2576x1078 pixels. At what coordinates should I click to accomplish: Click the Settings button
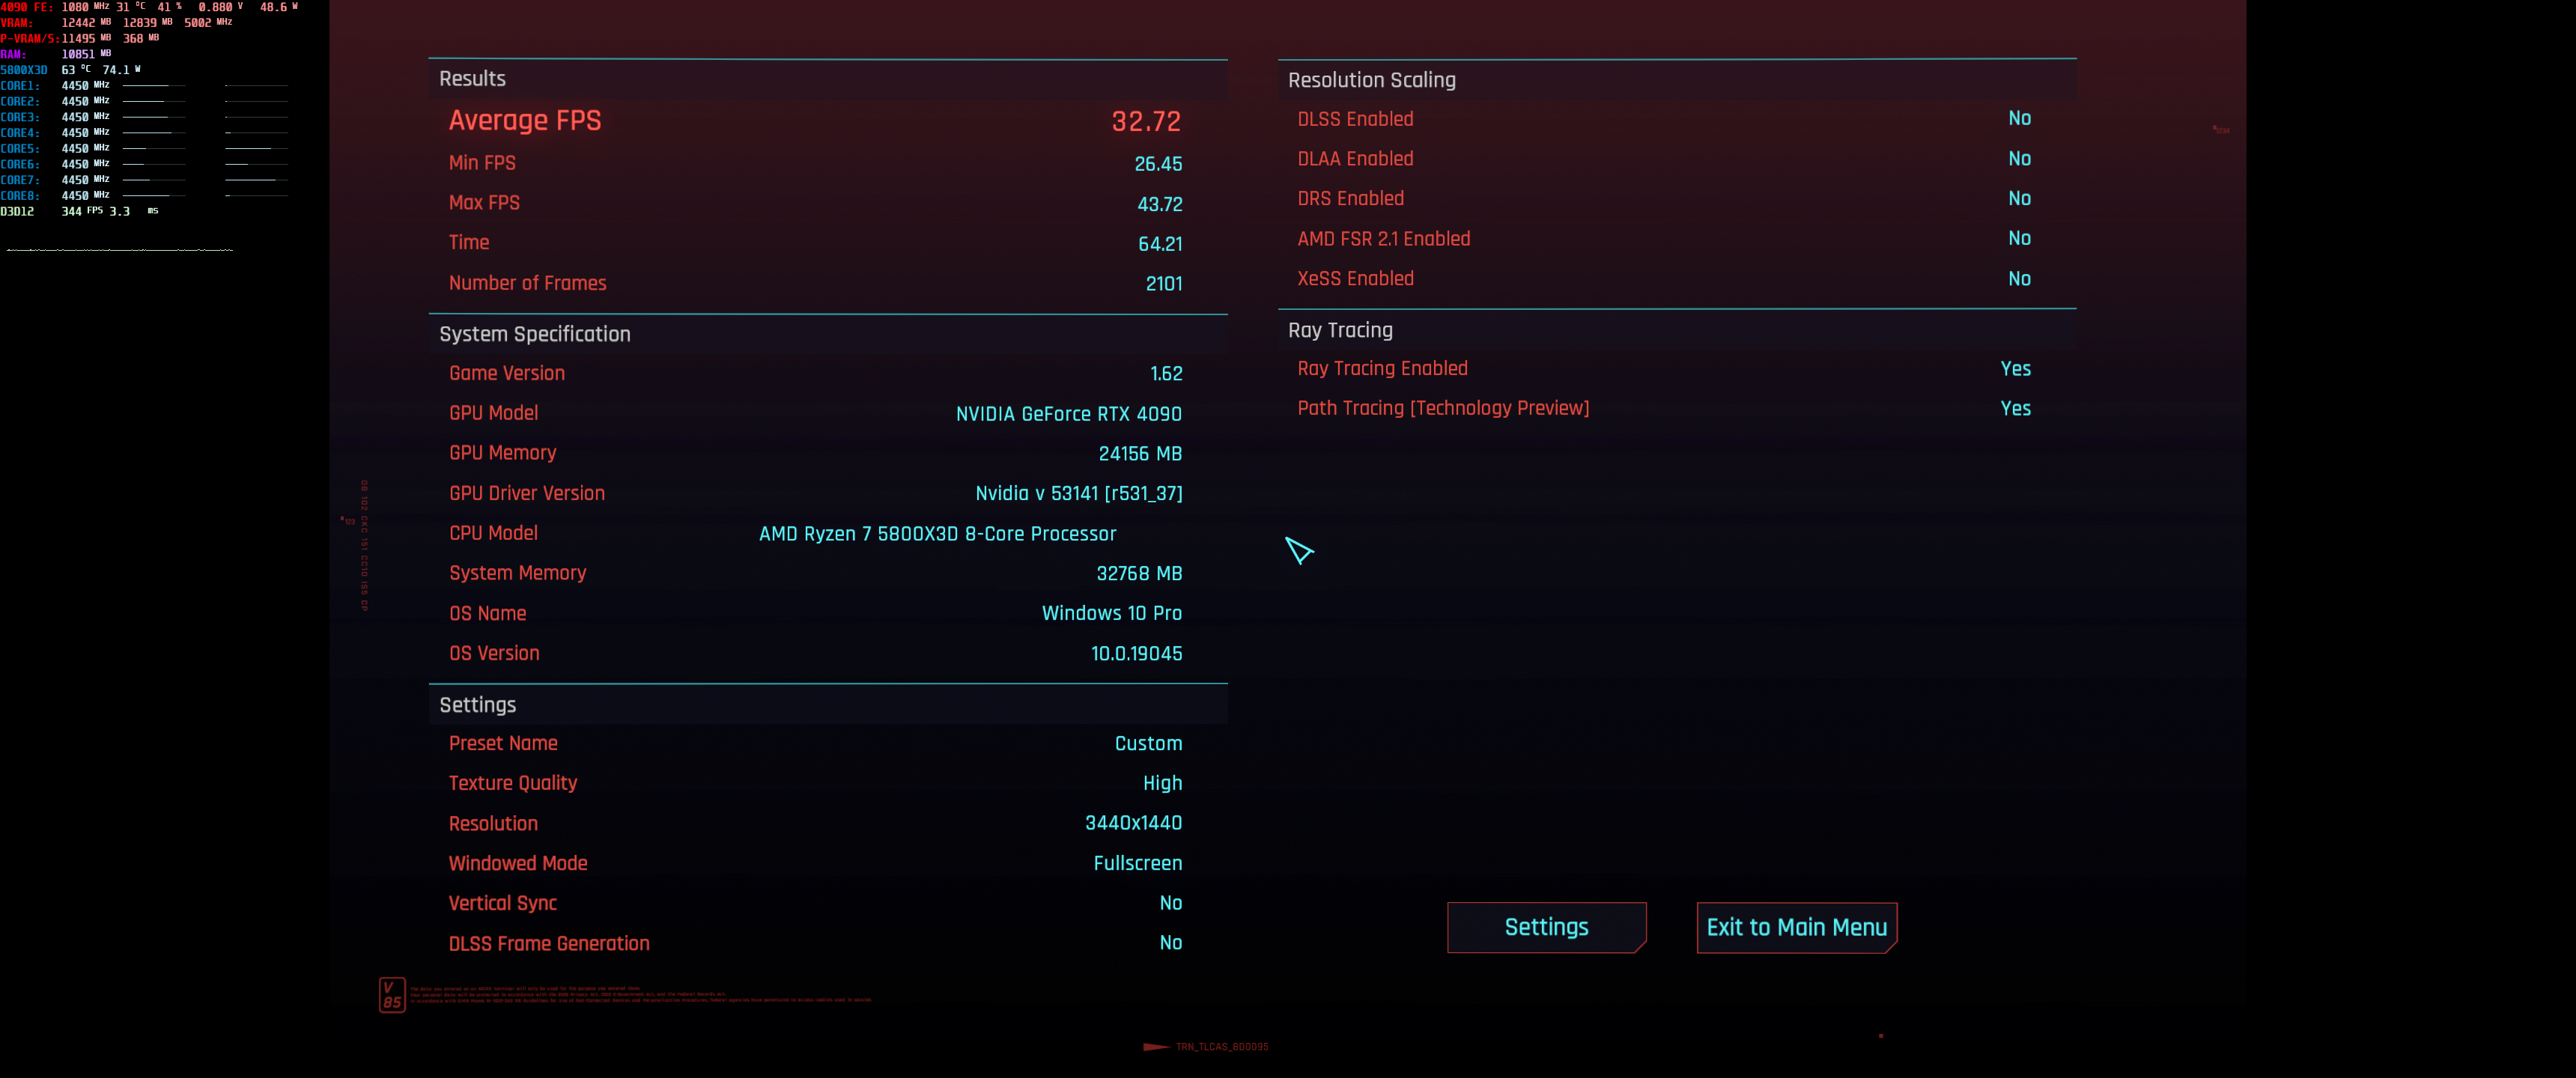(1545, 927)
